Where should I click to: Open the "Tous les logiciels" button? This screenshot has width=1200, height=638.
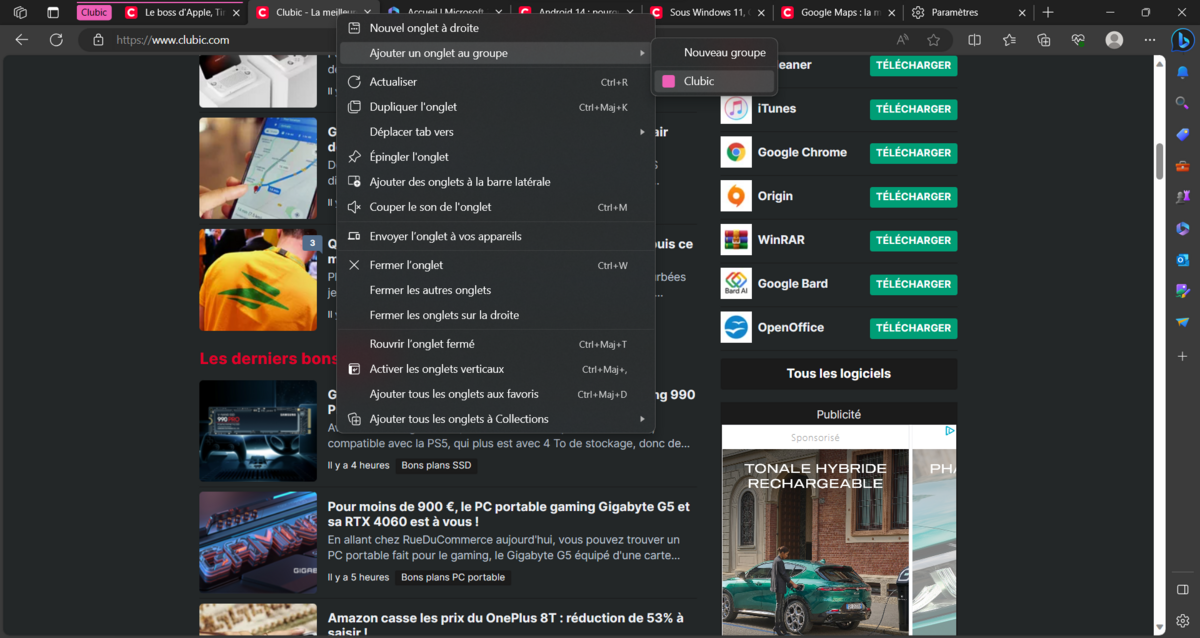click(x=839, y=374)
